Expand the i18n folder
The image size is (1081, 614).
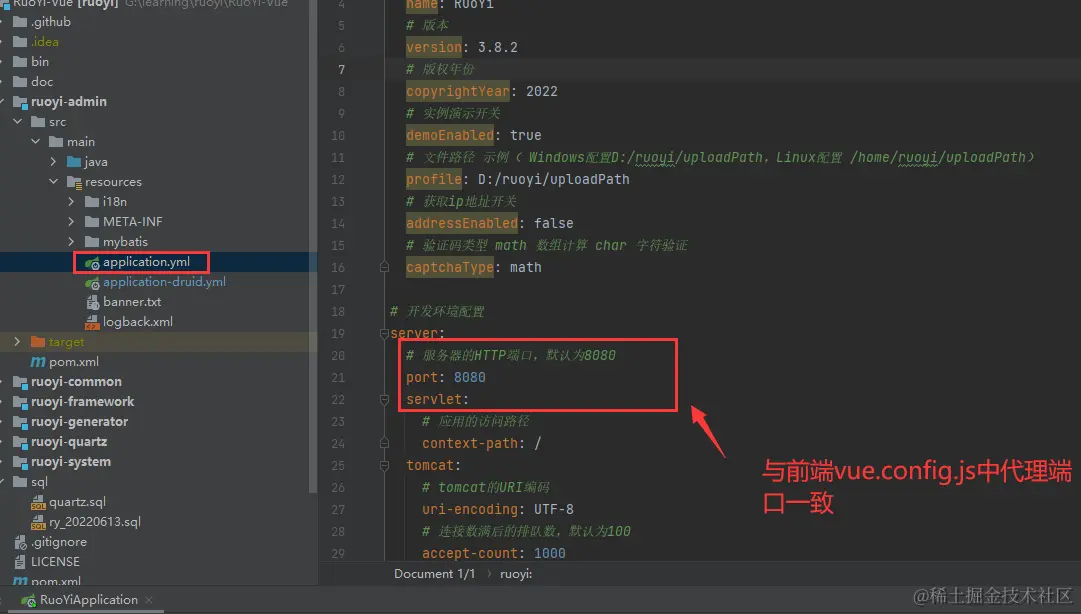(x=71, y=202)
